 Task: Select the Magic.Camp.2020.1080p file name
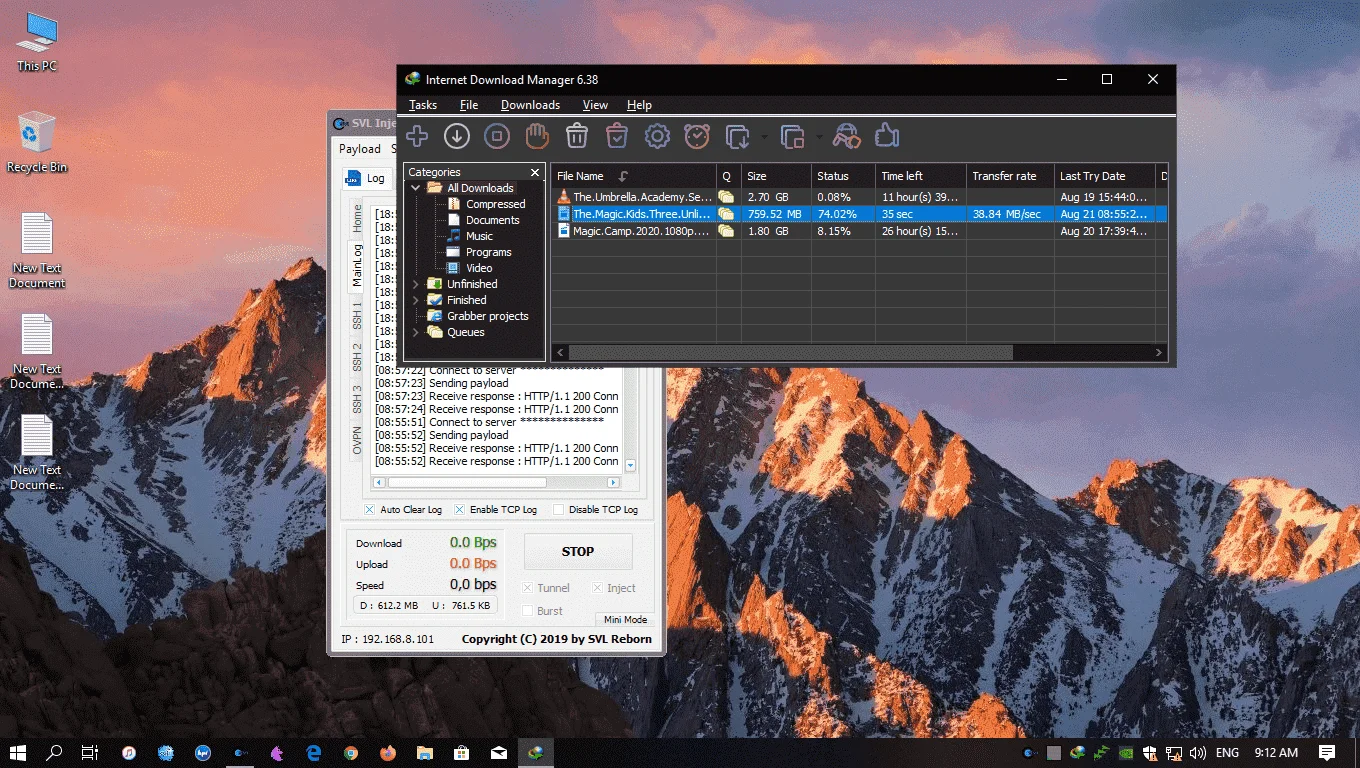(x=642, y=231)
